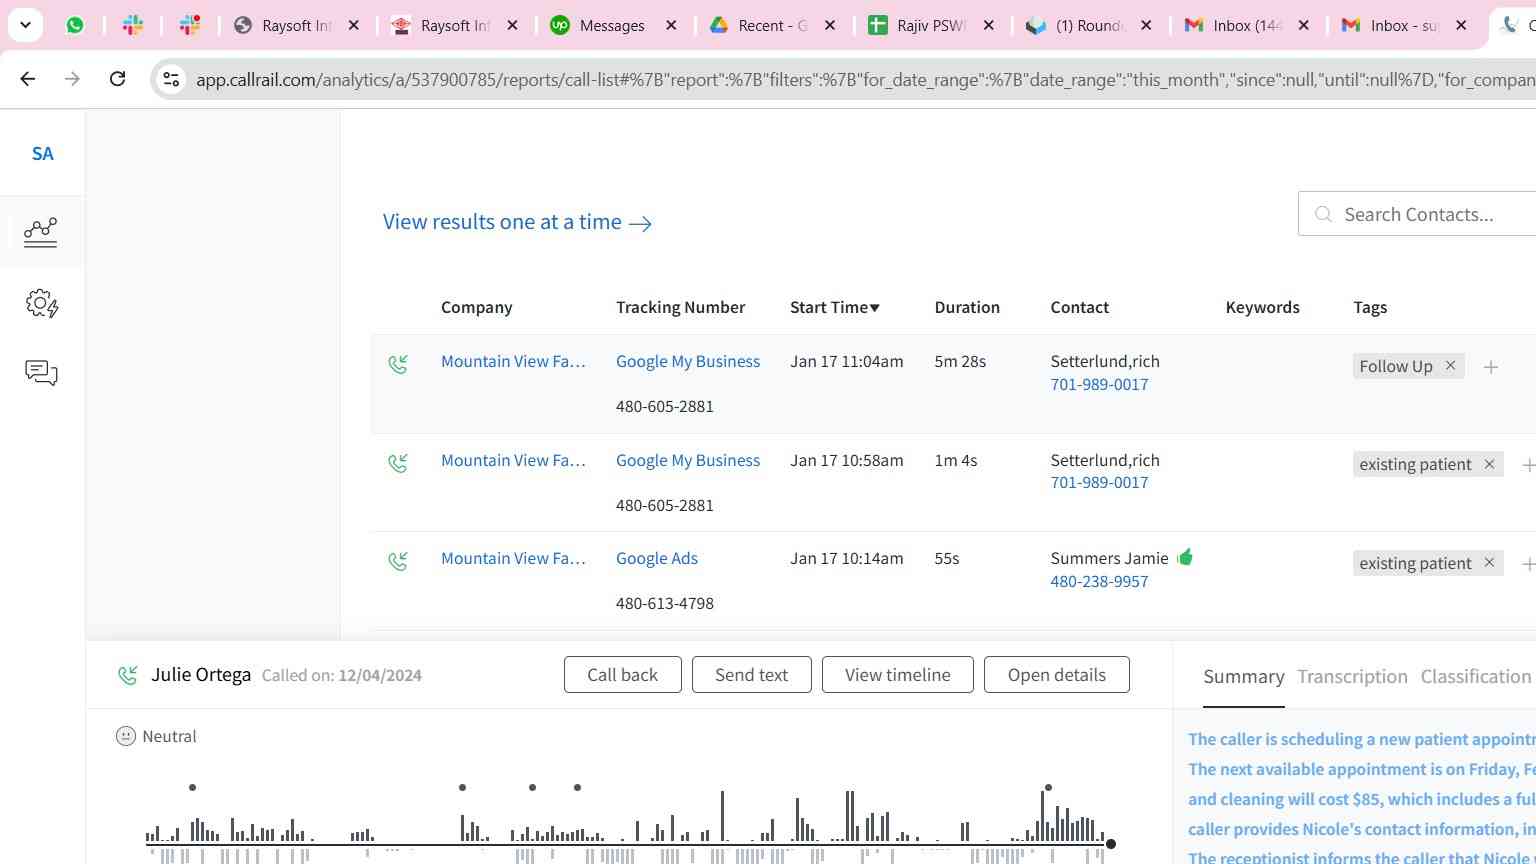This screenshot has width=1536, height=864.
Task: Click the inbound call icon beside Julie Ortega
Action: point(127,675)
